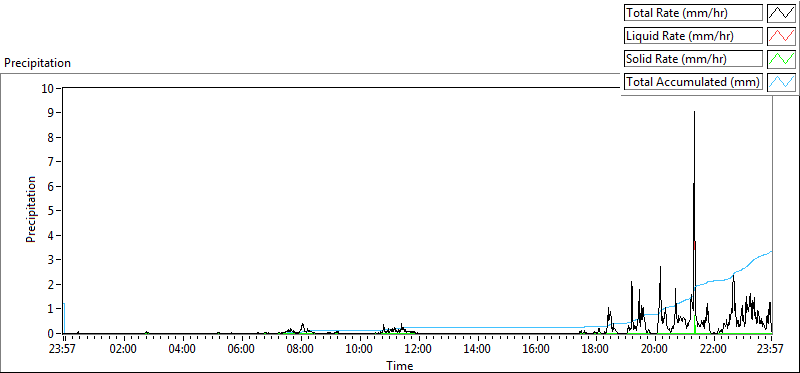Viewport: 800px width, 373px height.
Task: Click the Liquid Rate red line-style icon
Action: coord(782,36)
